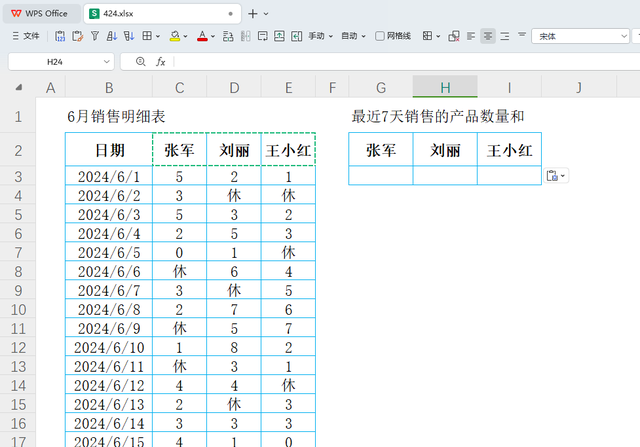Select the 日期 header cell
Viewport: 640px width, 447px height.
pos(109,150)
